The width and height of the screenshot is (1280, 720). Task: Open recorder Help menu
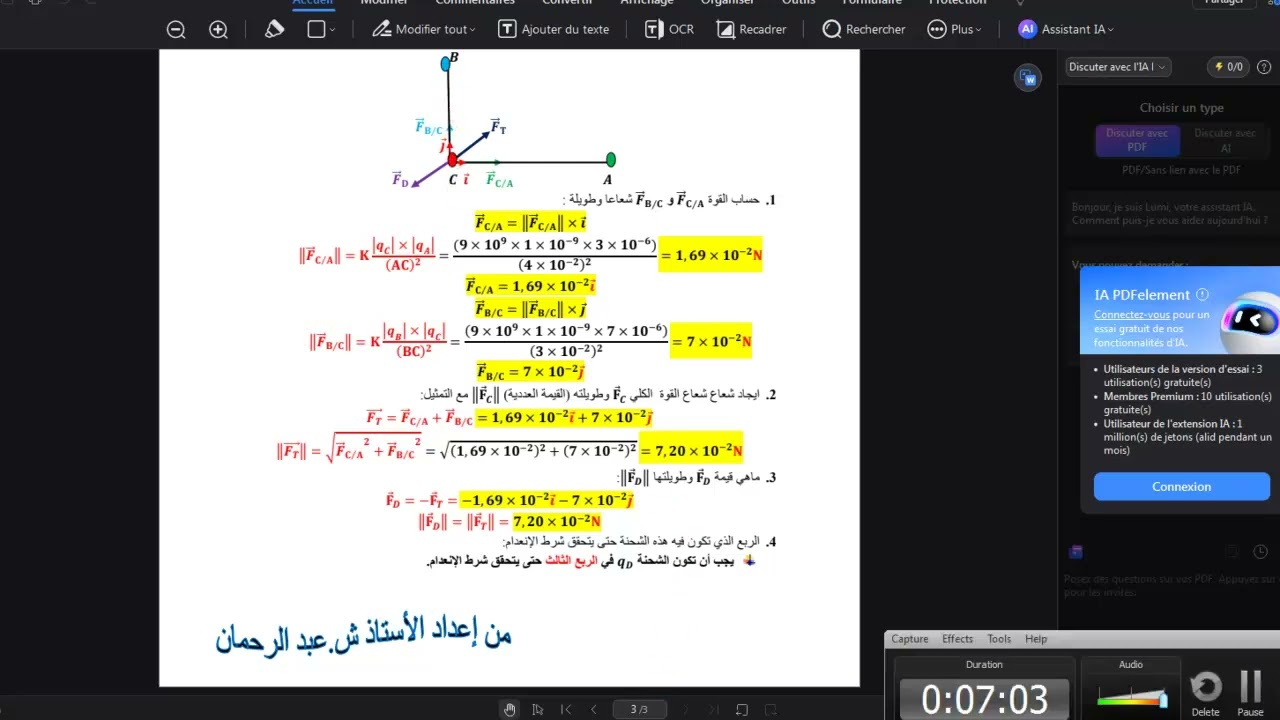(x=1036, y=639)
